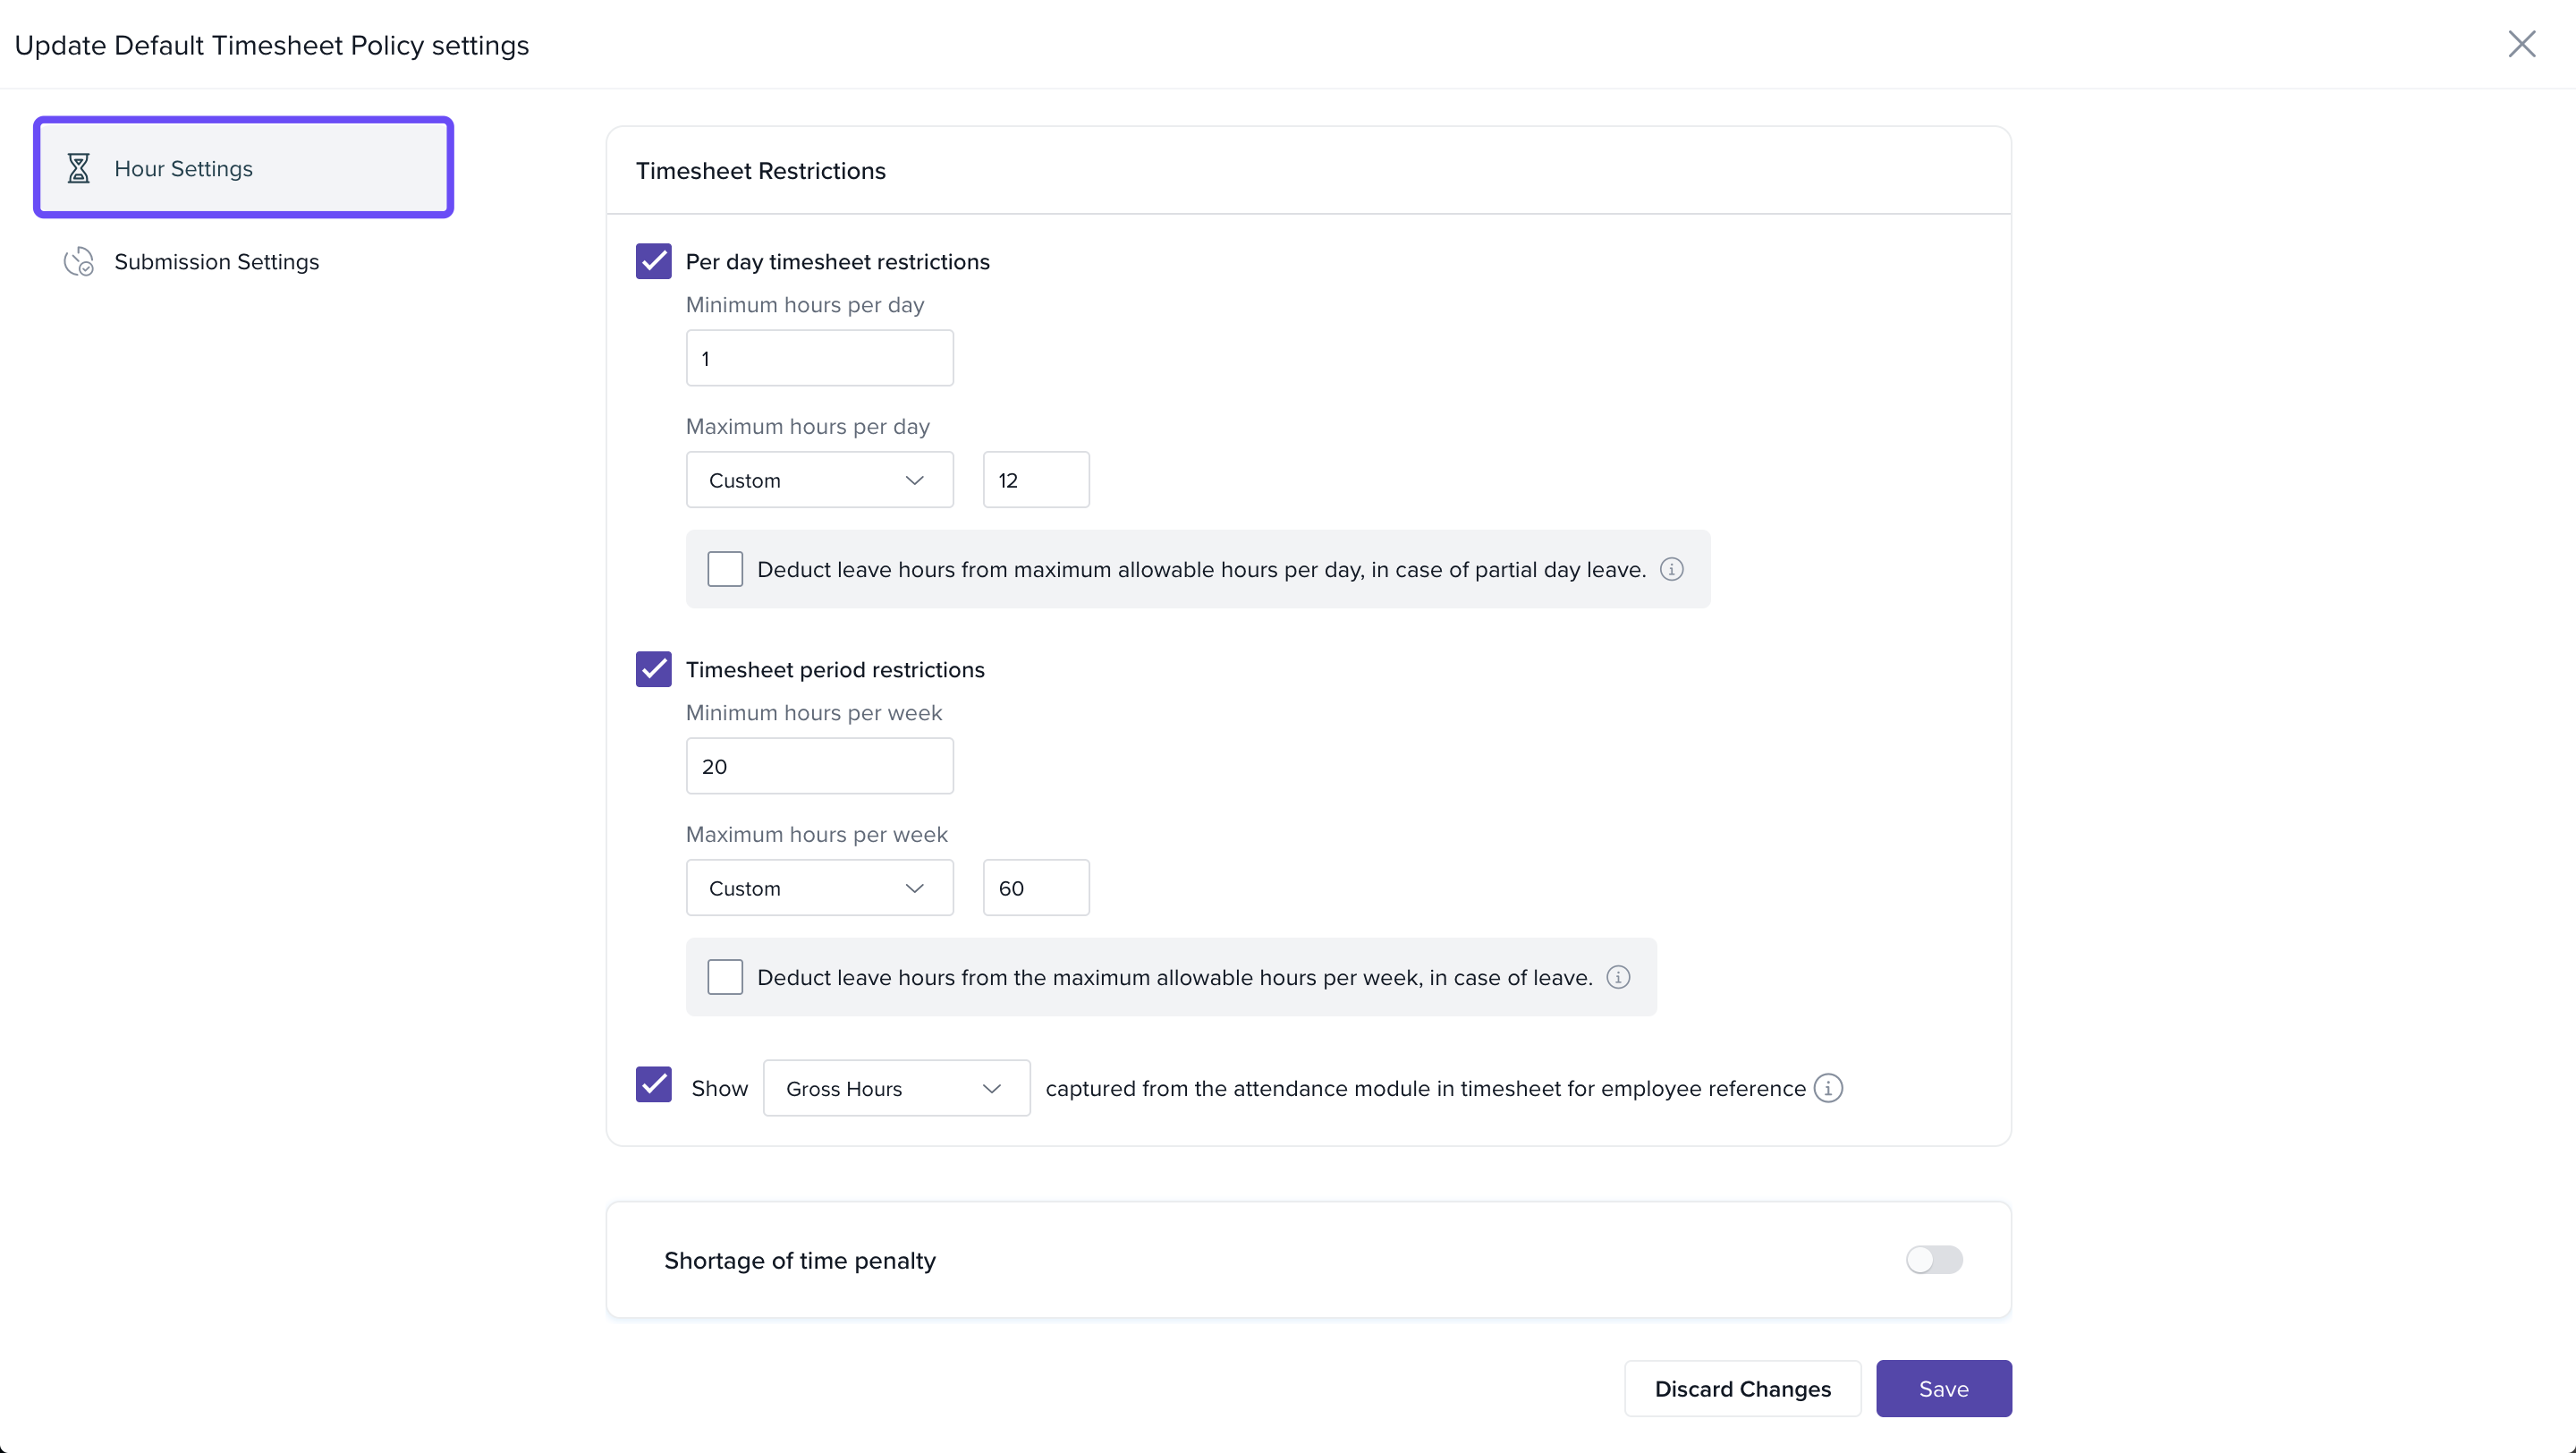Expand the Gross Hours dropdown

[x=896, y=1088]
